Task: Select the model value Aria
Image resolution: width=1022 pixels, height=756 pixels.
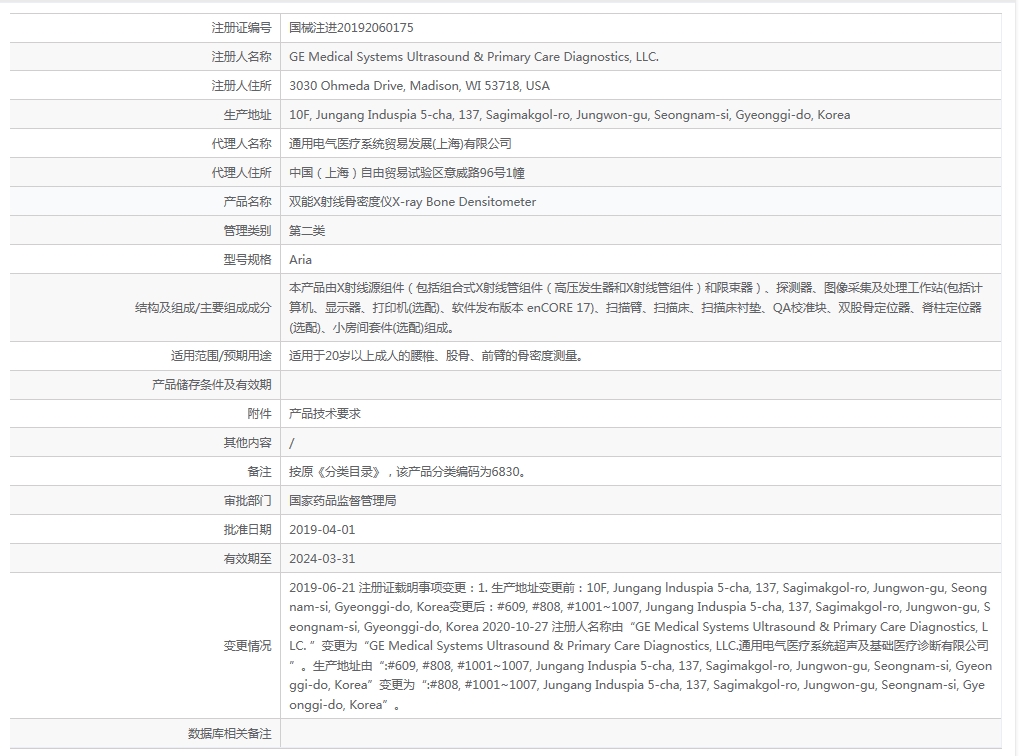Action: 300,259
